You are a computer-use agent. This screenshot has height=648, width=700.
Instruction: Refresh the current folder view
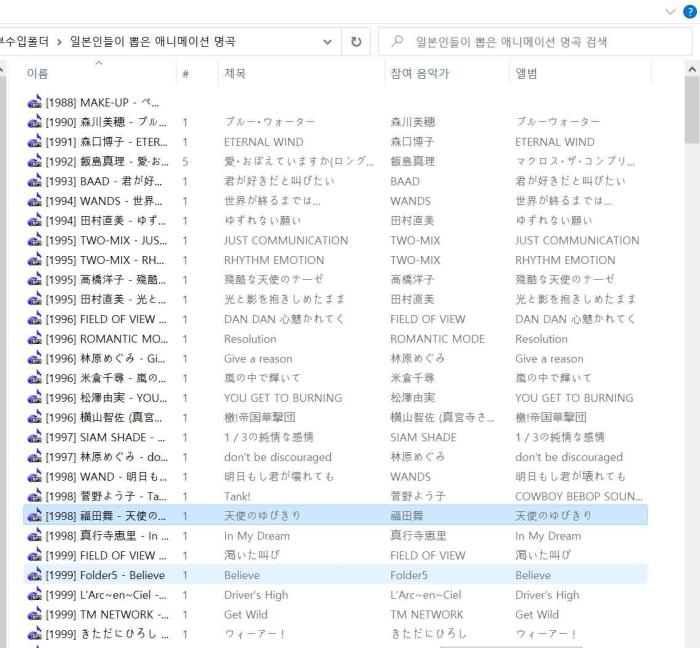(x=356, y=42)
